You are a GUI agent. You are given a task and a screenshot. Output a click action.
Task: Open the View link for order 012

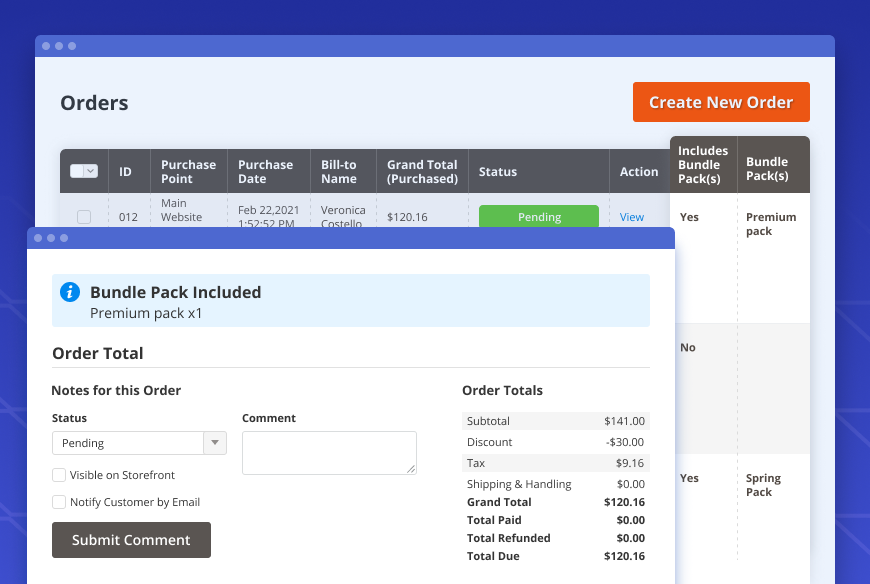tap(632, 217)
